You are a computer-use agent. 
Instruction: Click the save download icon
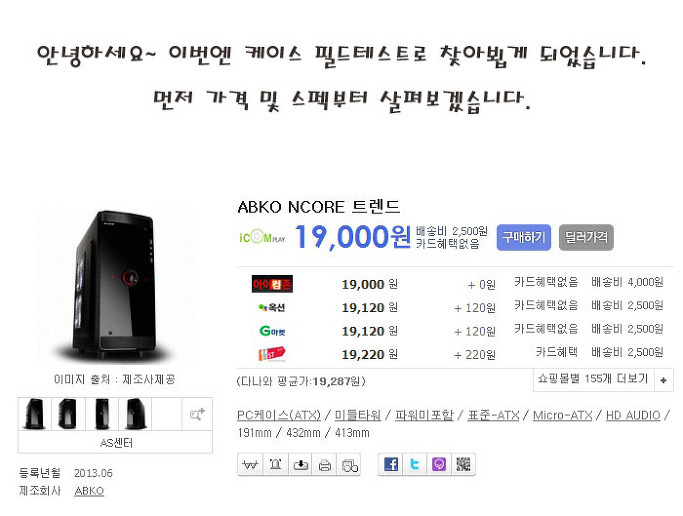tap(300, 465)
